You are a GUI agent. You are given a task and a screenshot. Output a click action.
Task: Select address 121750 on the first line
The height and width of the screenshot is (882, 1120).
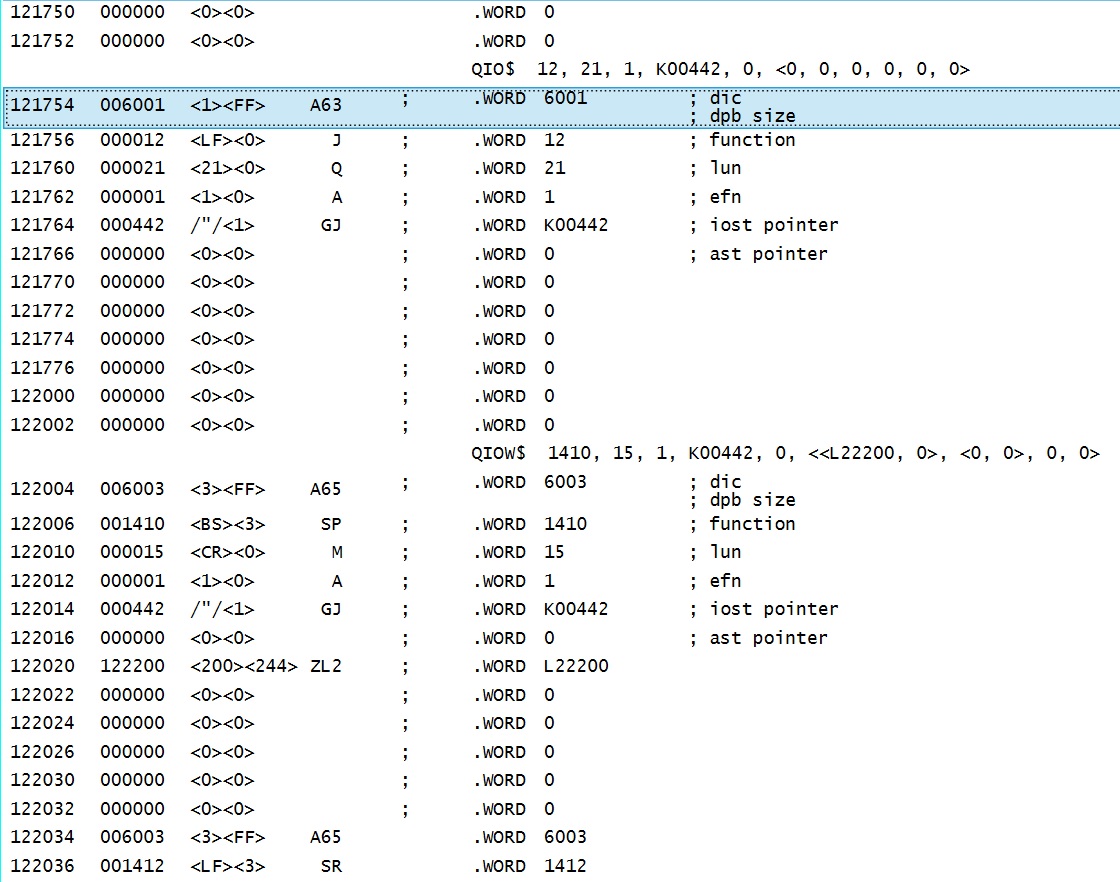(x=42, y=13)
